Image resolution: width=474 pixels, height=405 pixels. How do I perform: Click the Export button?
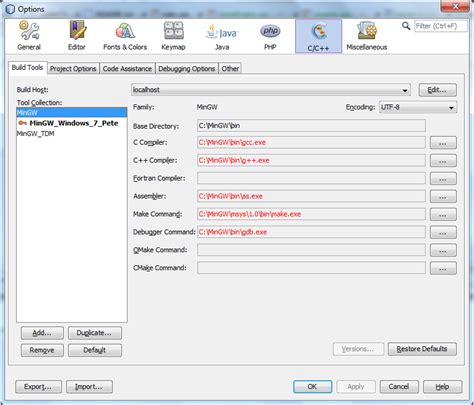38,387
